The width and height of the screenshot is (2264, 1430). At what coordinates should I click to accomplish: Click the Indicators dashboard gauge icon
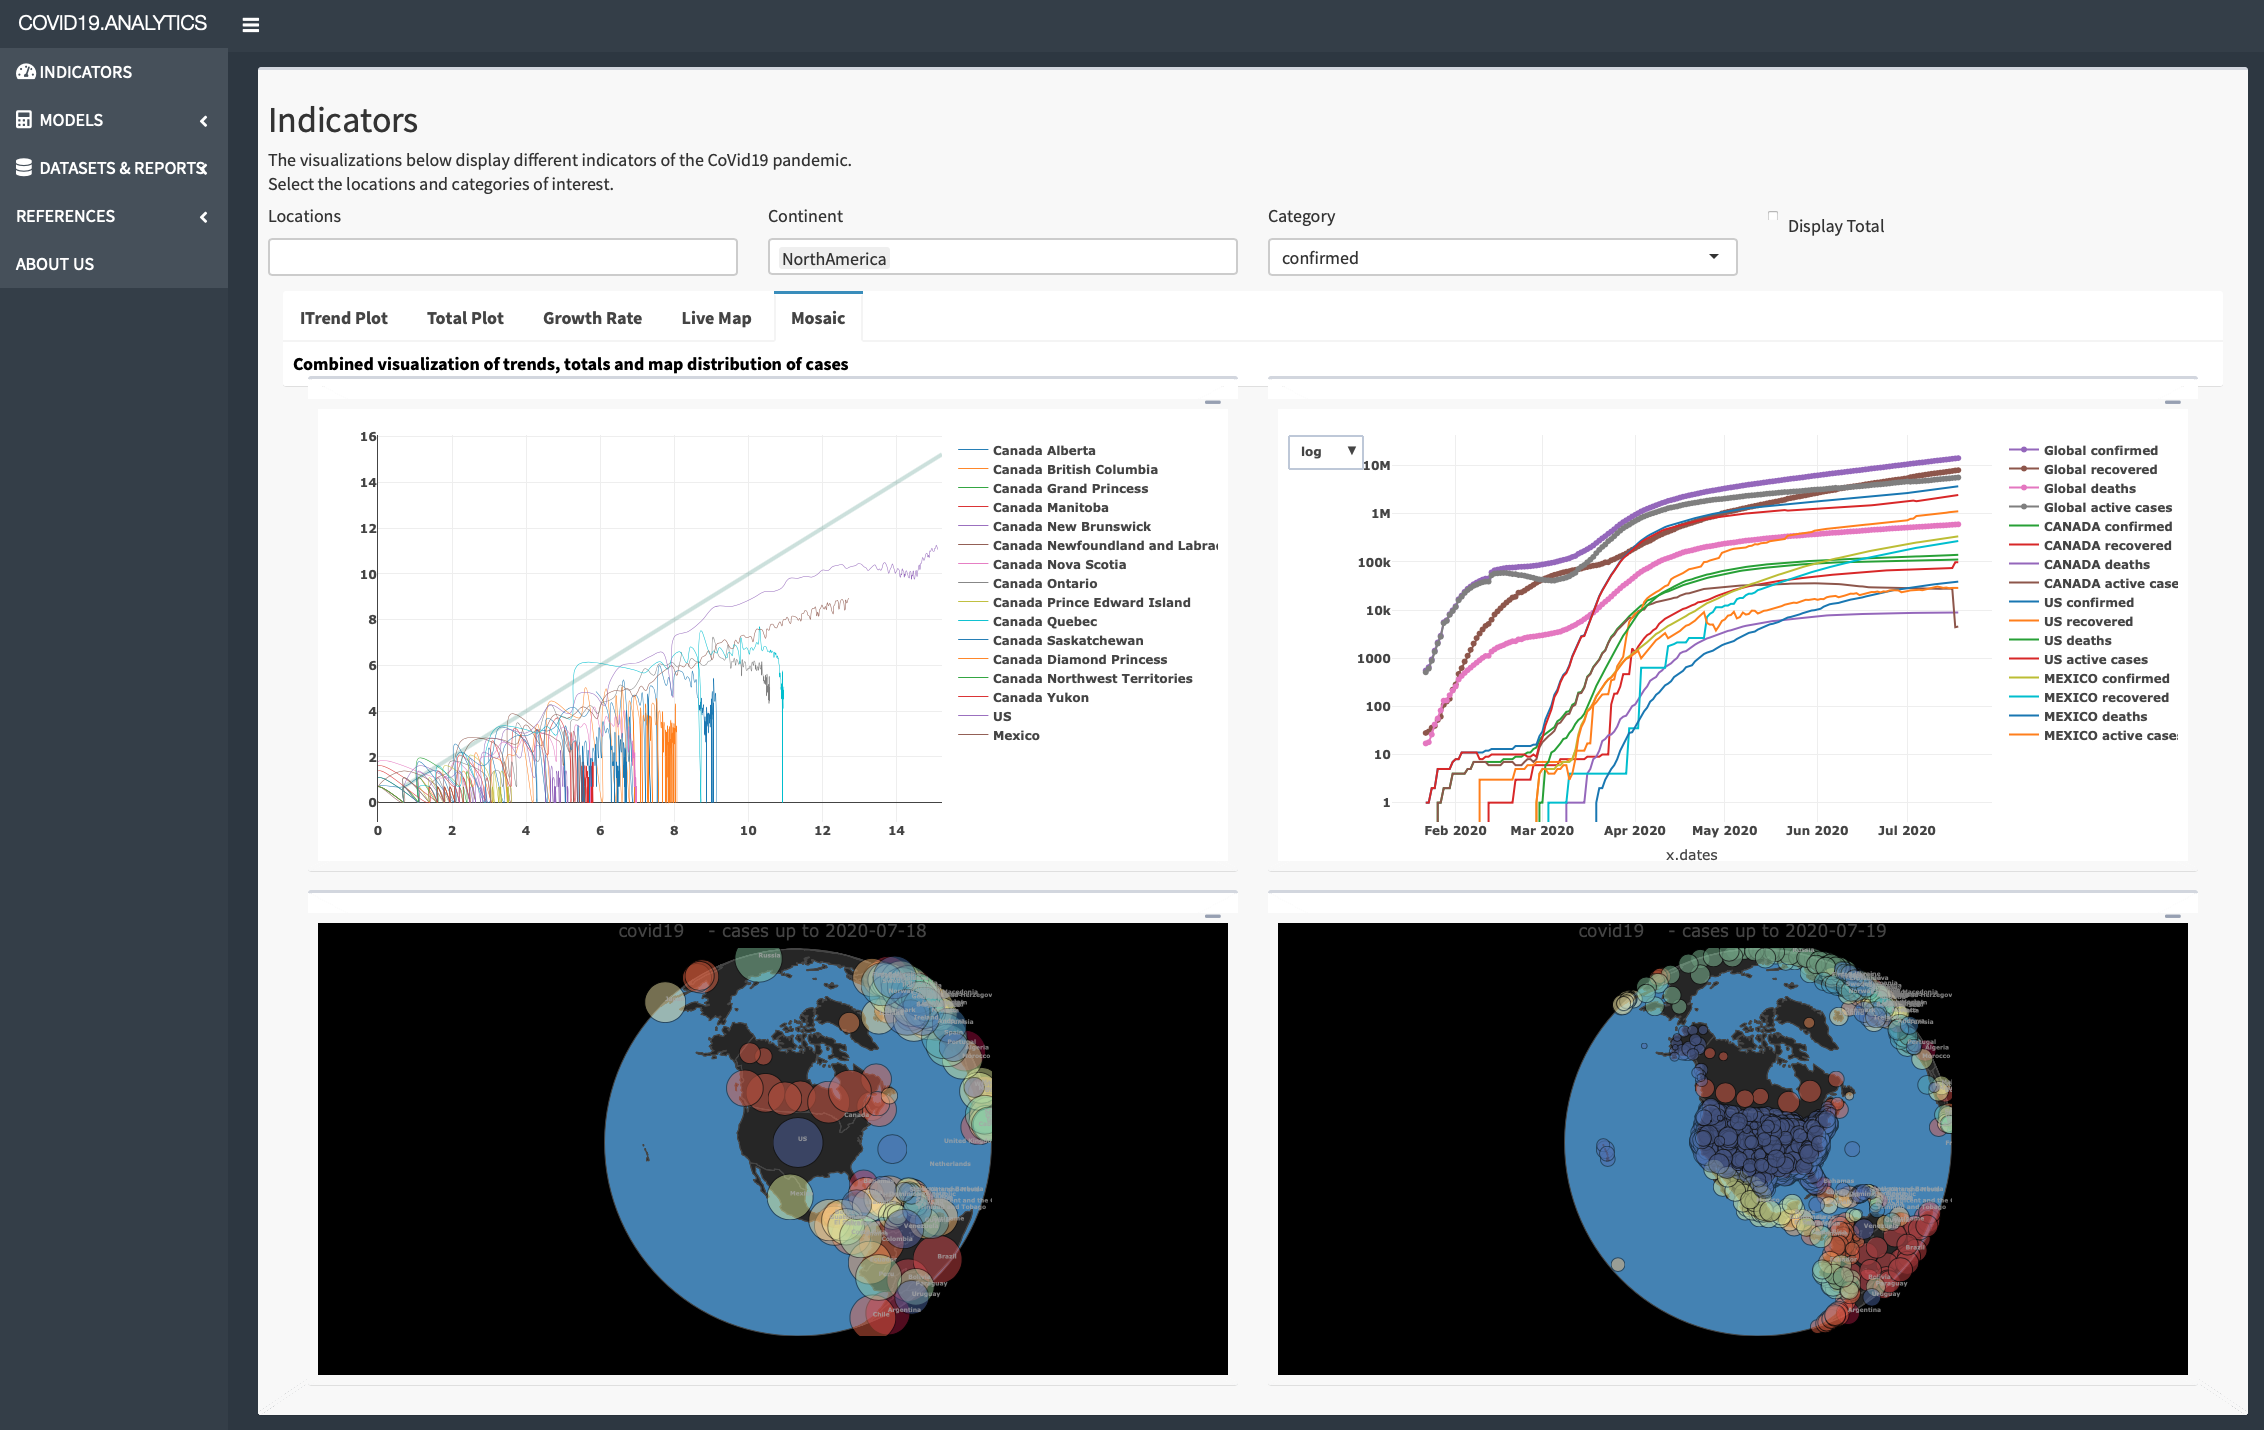click(x=25, y=72)
